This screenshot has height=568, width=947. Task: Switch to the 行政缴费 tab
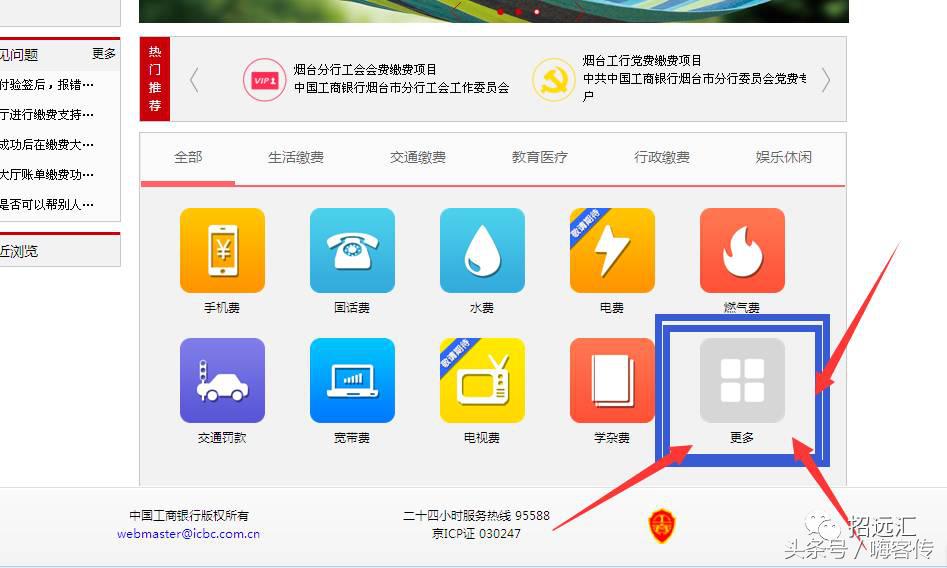pyautogui.click(x=662, y=157)
